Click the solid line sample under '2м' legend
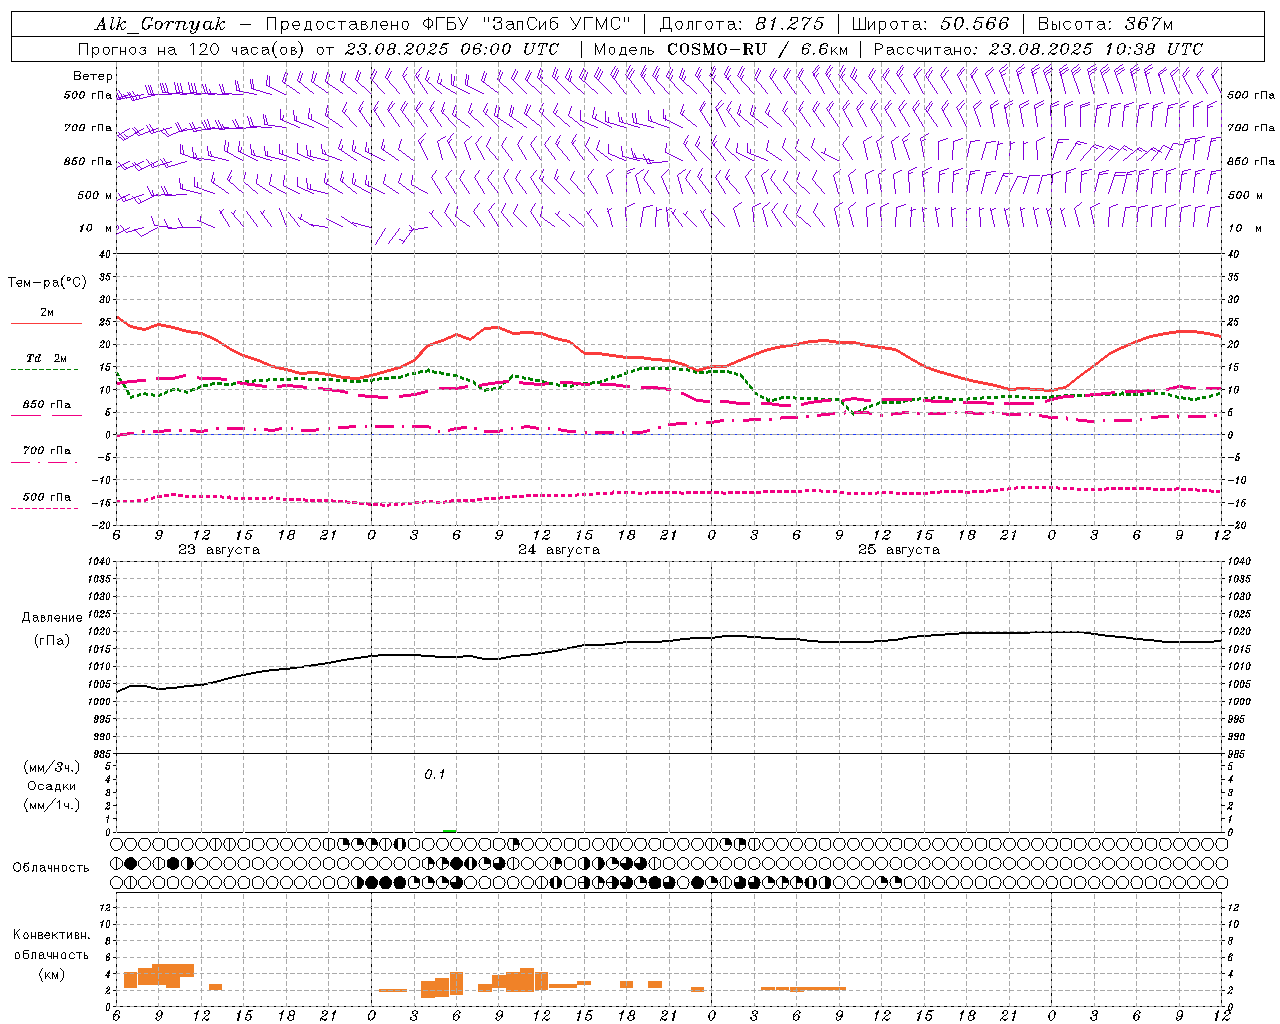The image size is (1280, 1024). coord(46,324)
